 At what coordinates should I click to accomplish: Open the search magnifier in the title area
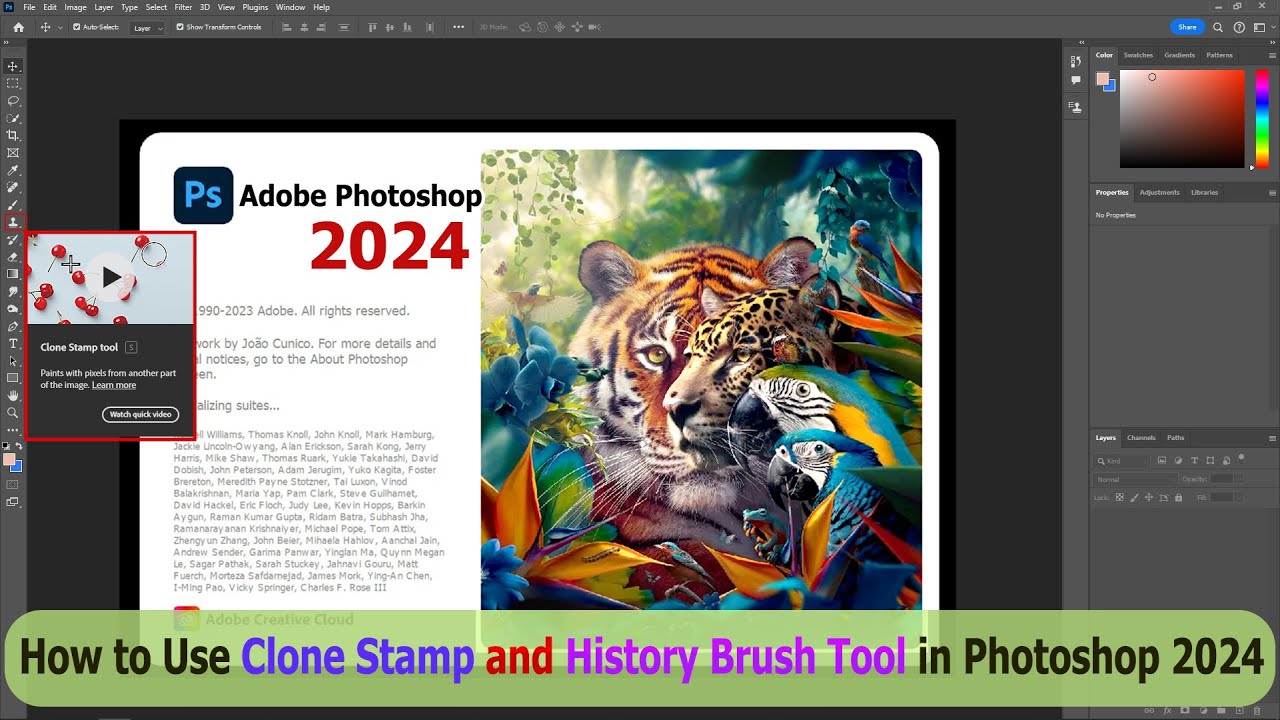pyautogui.click(x=1218, y=27)
